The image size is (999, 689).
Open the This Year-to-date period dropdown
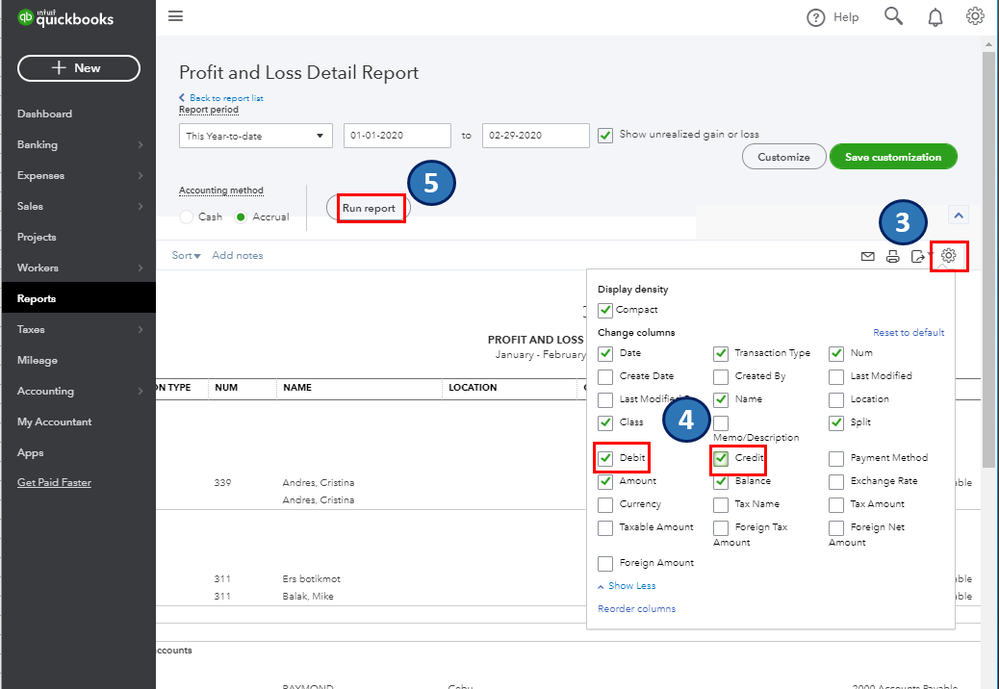pyautogui.click(x=255, y=136)
